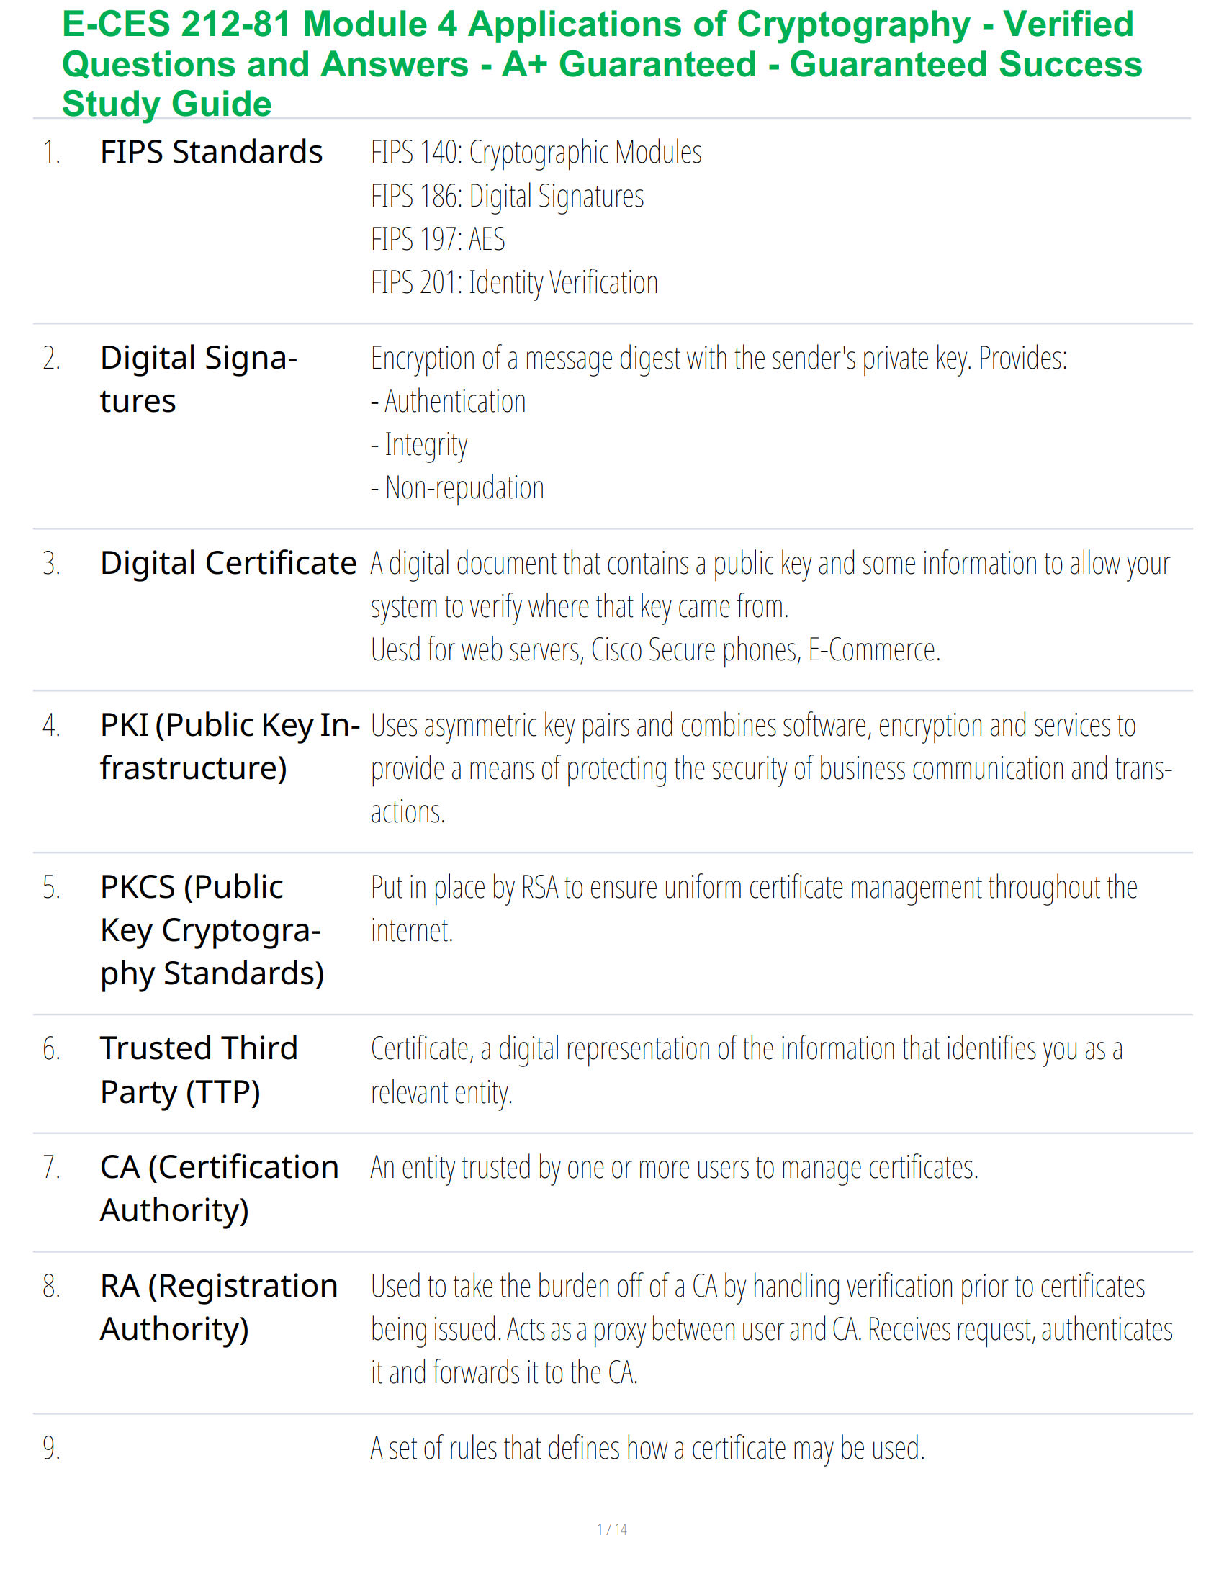The width and height of the screenshot is (1224, 1584).
Task: Select the term FIPS Standards
Action: [x=211, y=152]
